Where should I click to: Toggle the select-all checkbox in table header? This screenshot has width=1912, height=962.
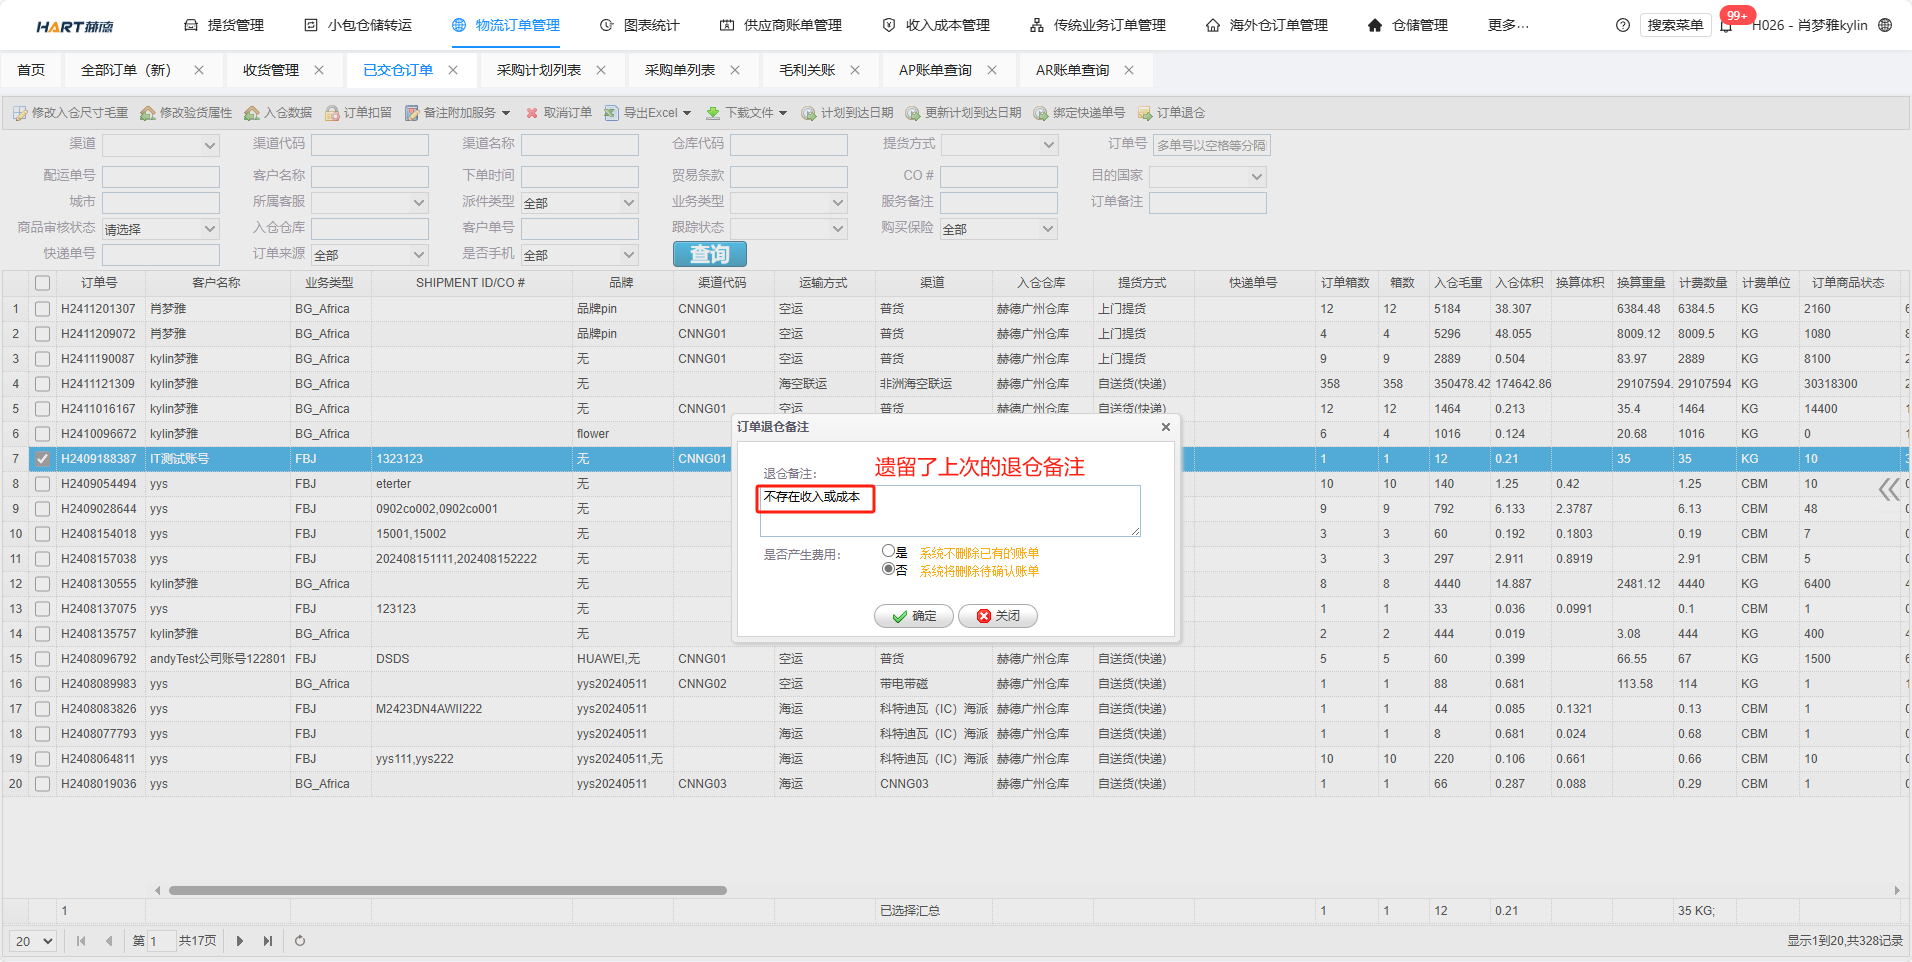tap(42, 283)
